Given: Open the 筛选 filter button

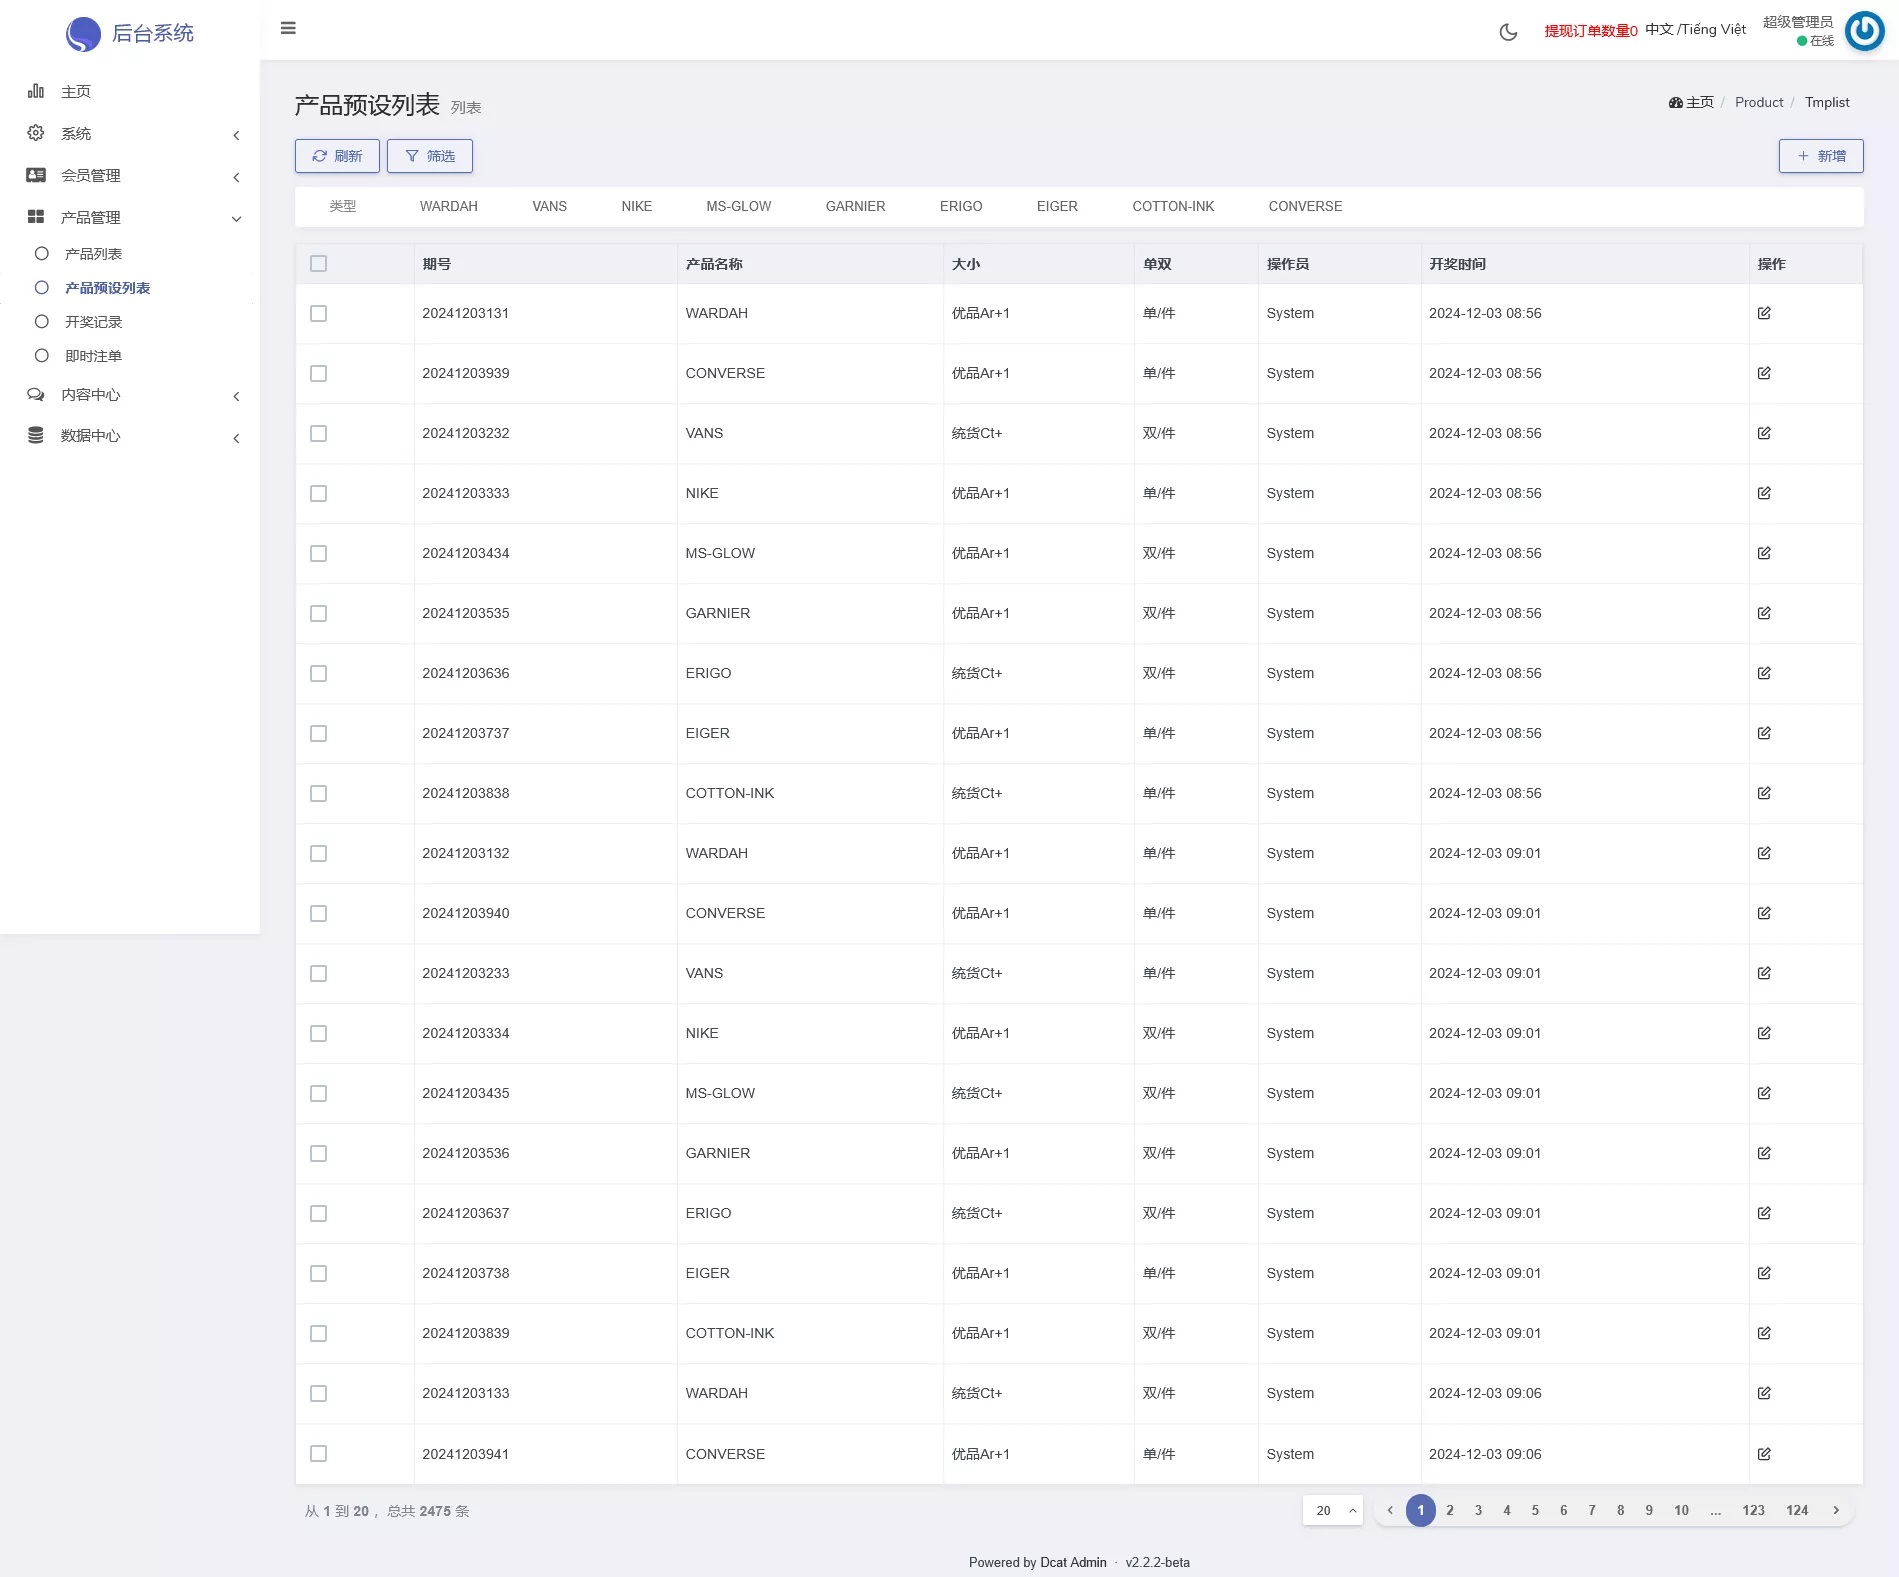Looking at the screenshot, I should 429,156.
